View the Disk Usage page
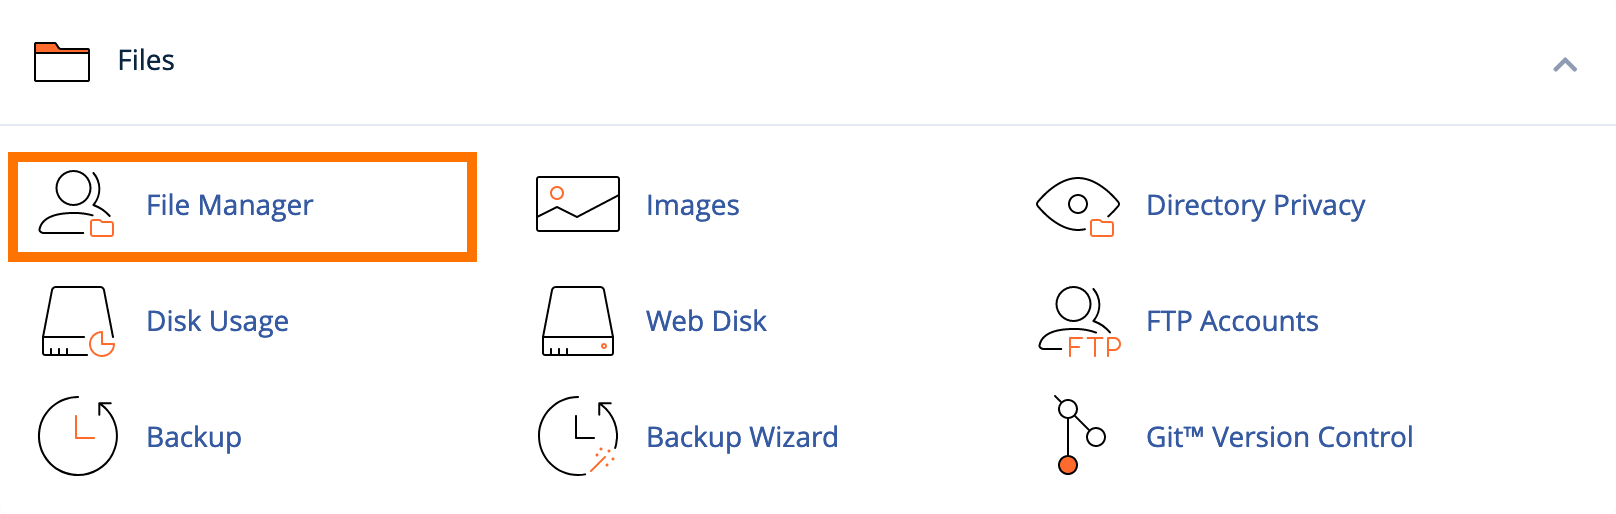 [x=217, y=321]
